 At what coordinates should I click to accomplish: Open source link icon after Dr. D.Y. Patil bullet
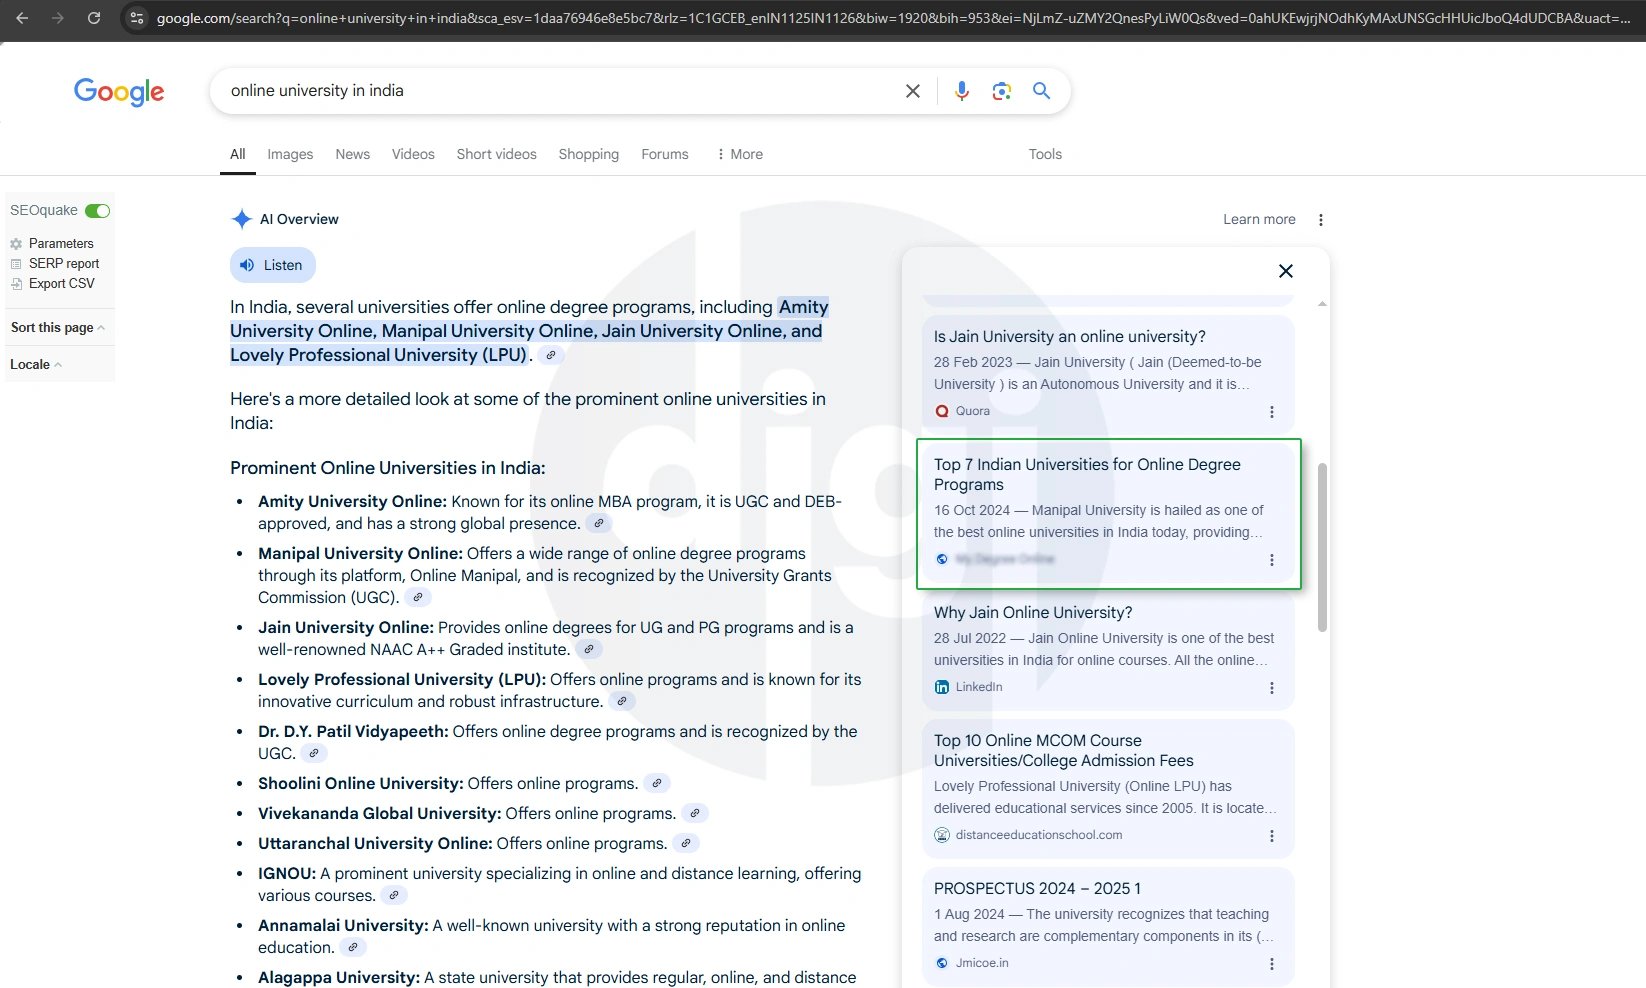click(314, 753)
